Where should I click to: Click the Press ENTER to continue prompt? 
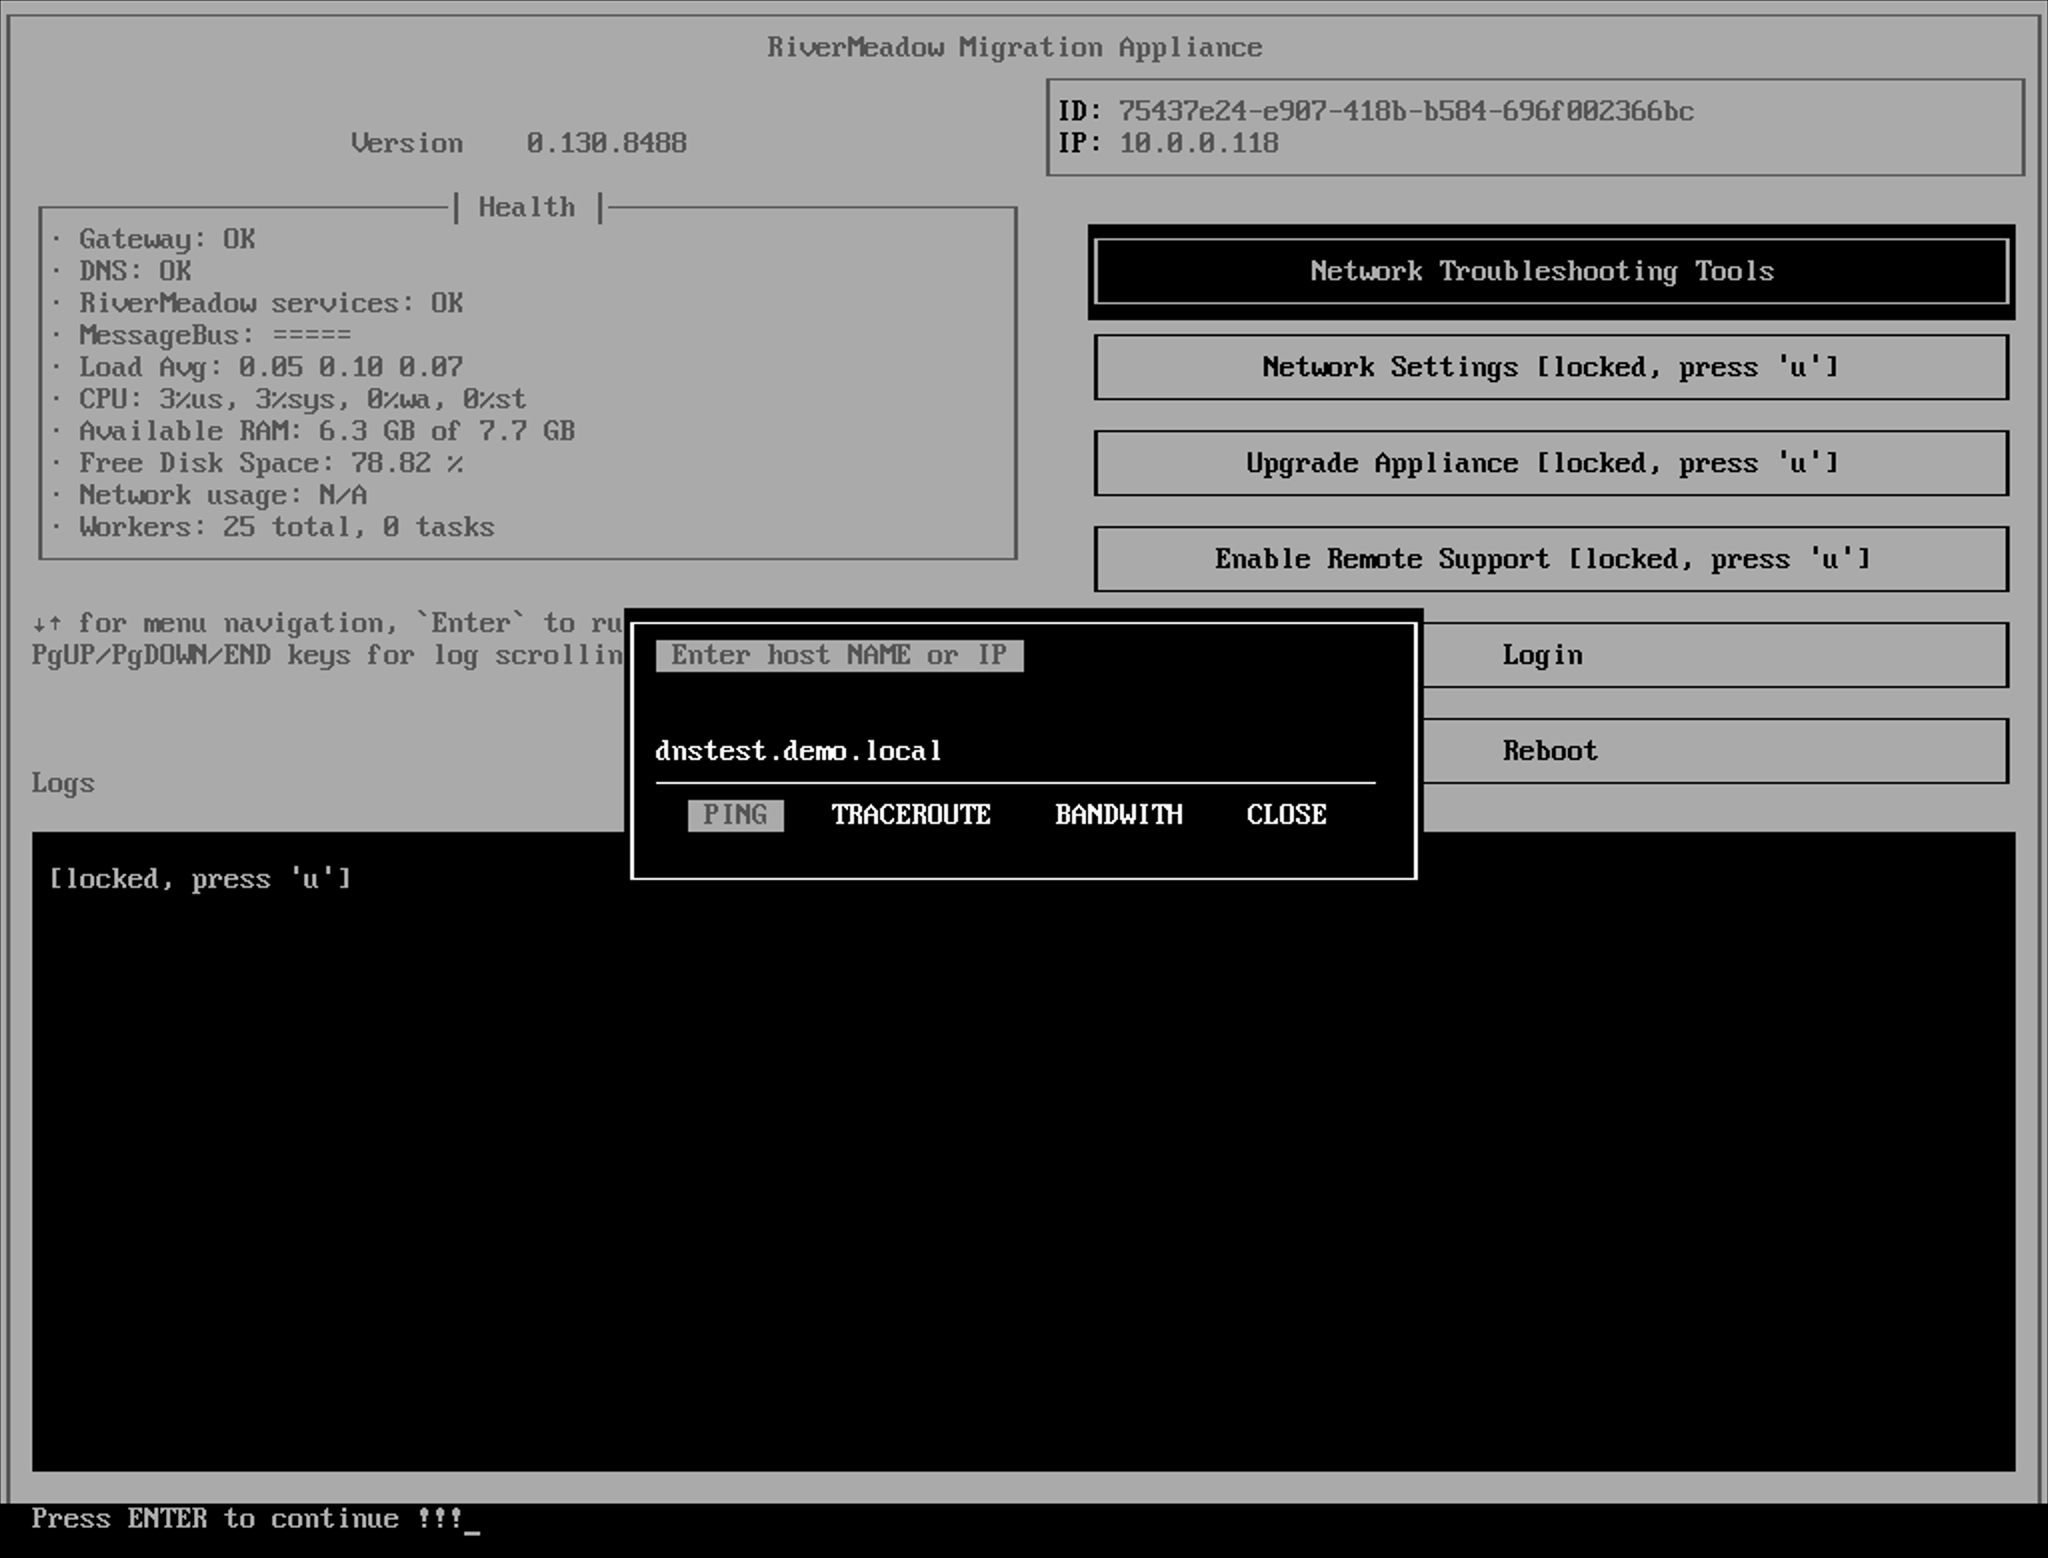click(x=246, y=1518)
